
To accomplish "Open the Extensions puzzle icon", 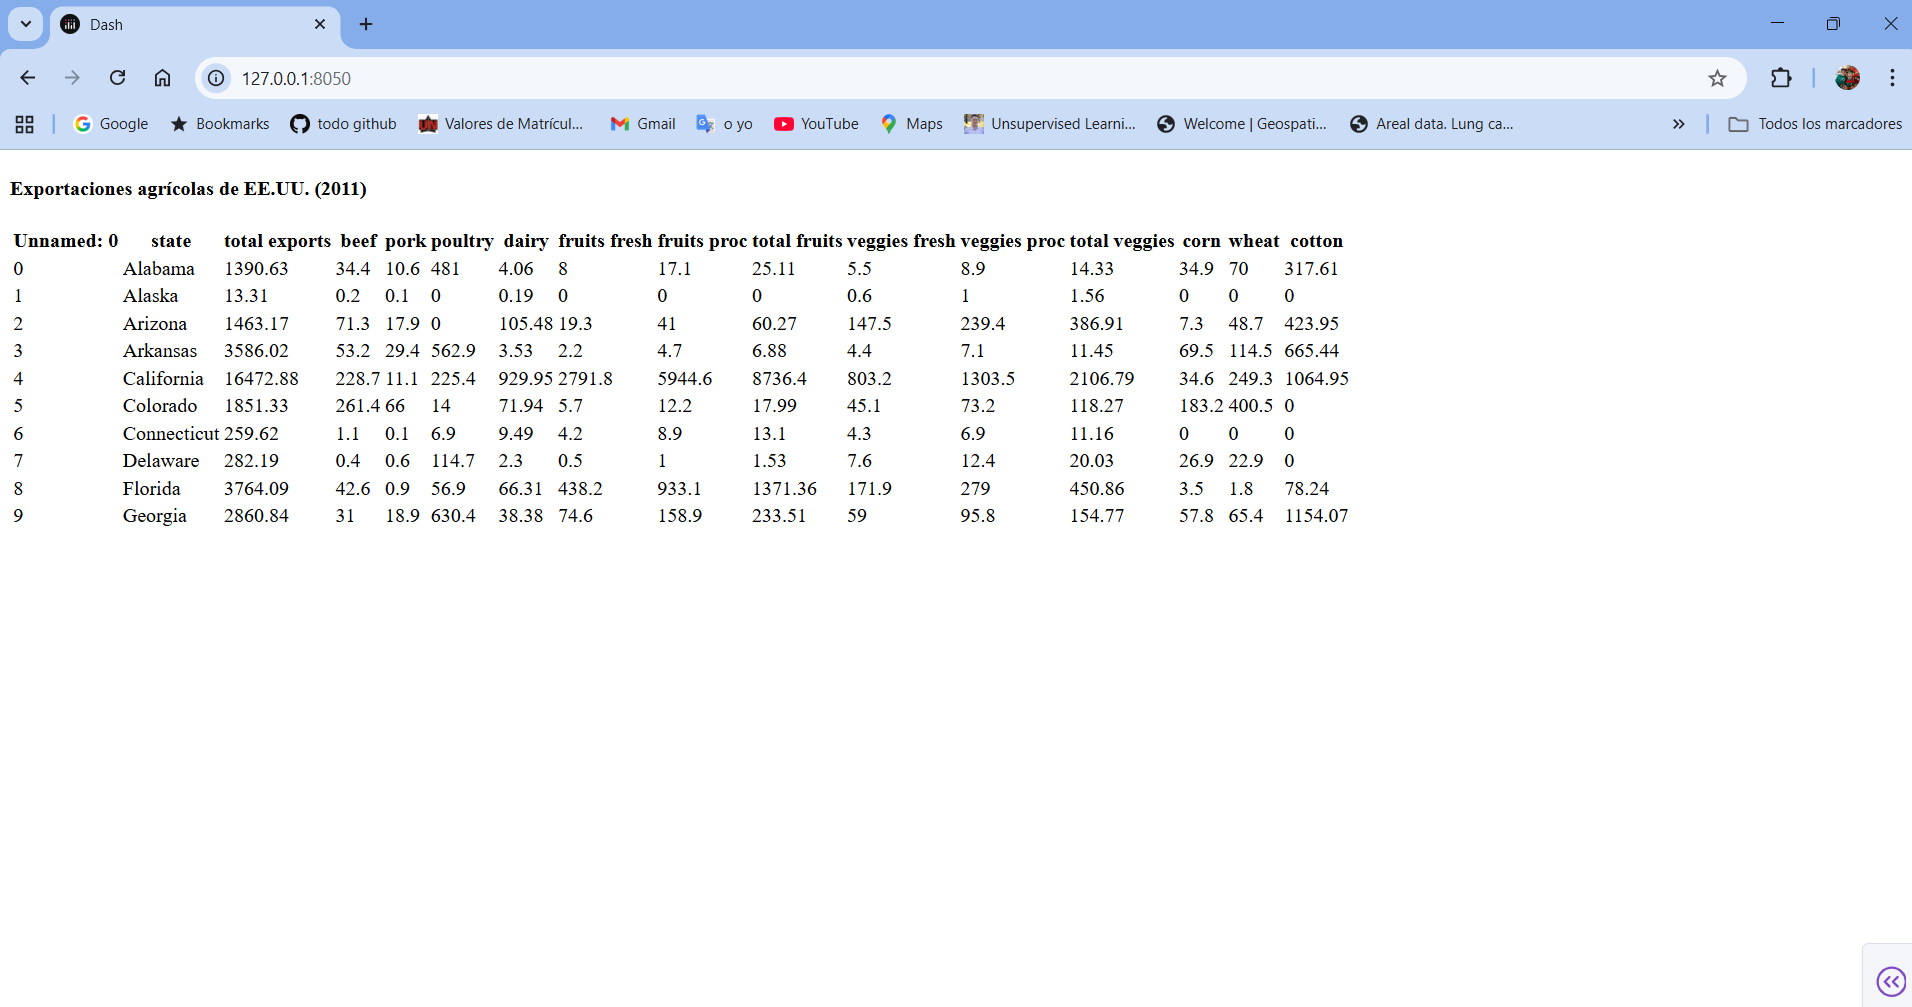I will (1781, 78).
